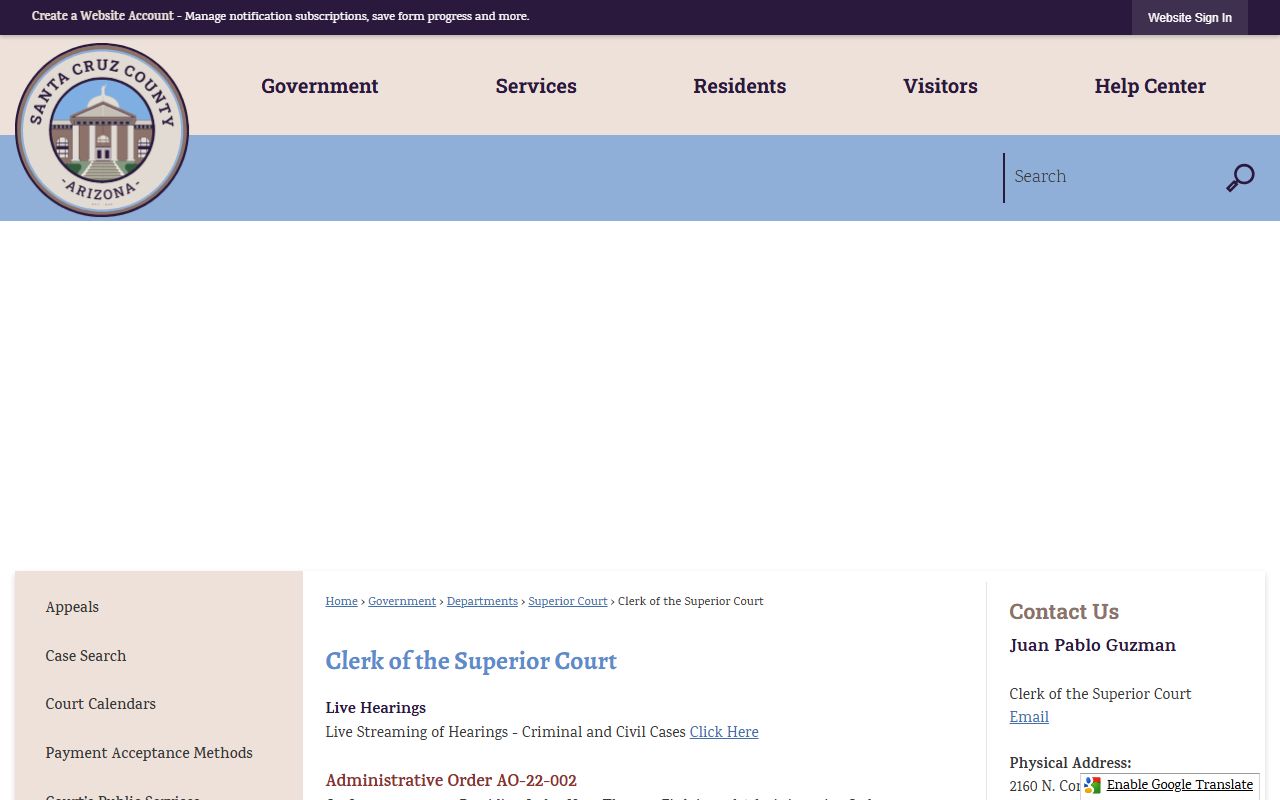Click the Google Translate icon

pyautogui.click(x=1093, y=785)
